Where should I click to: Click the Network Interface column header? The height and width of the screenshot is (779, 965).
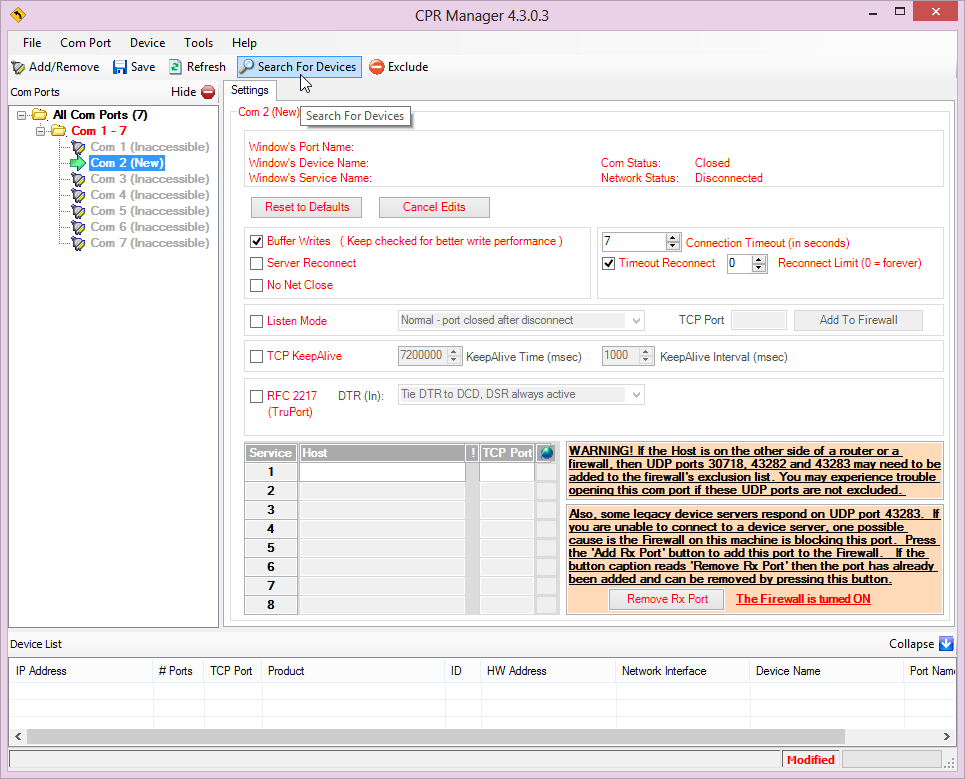(683, 671)
